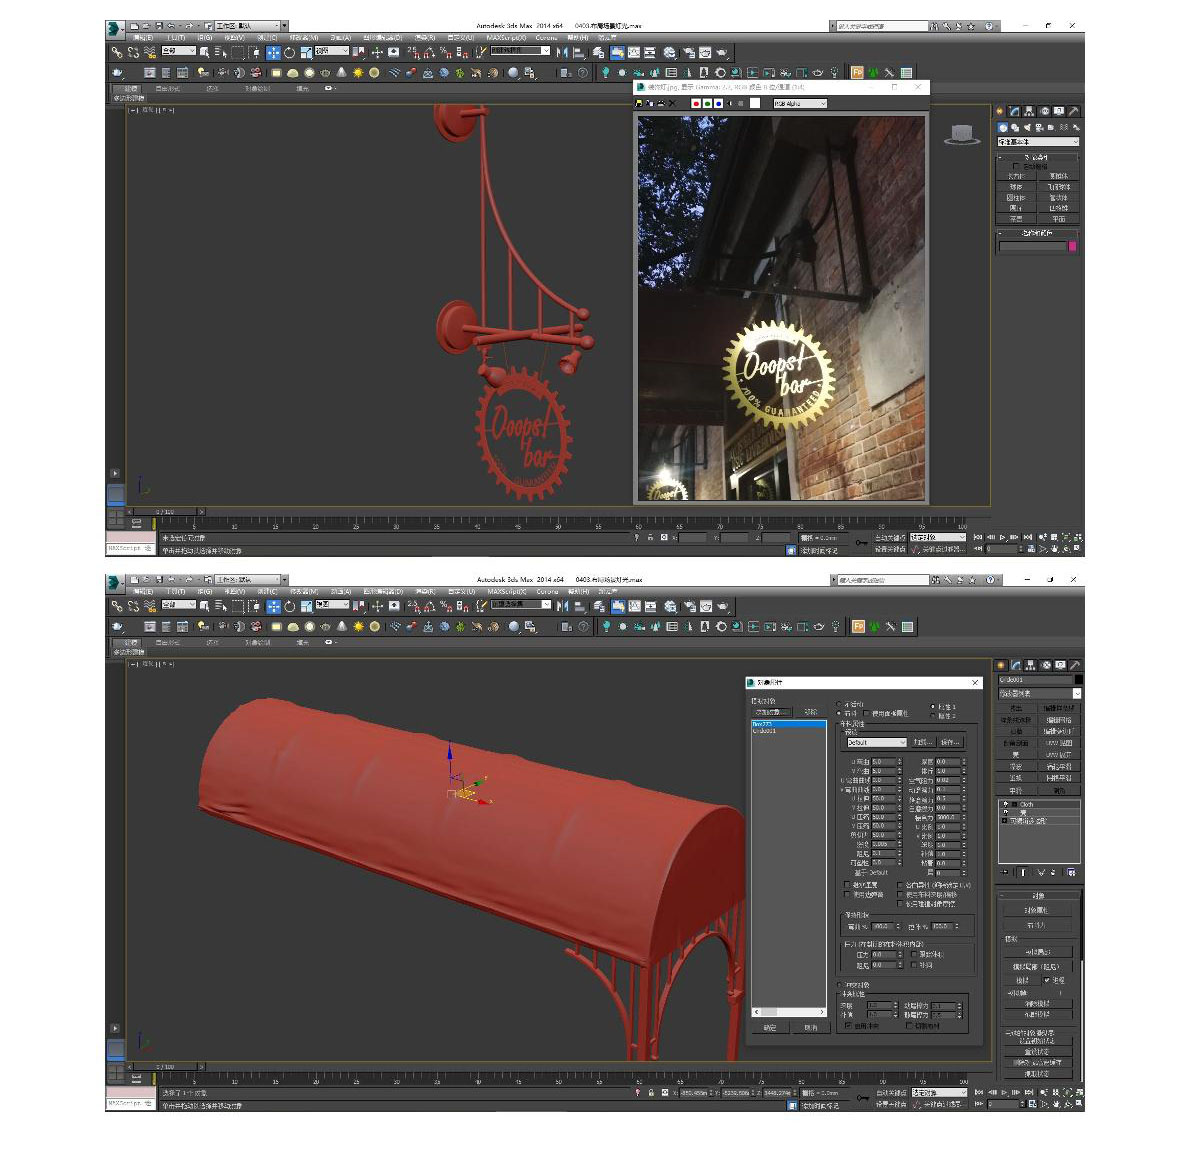Open the MAXScript menu in bottom screenshot
Image resolution: width=1190 pixels, height=1154 pixels.
click(507, 591)
